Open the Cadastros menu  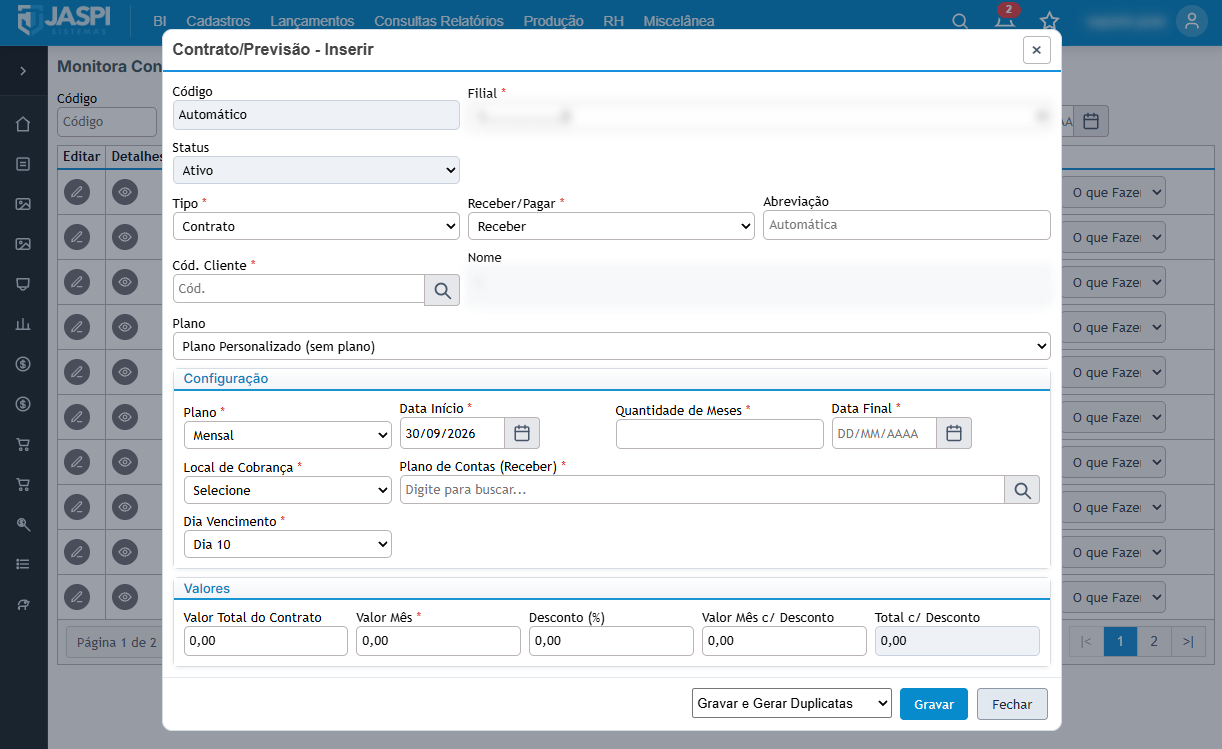coord(218,21)
